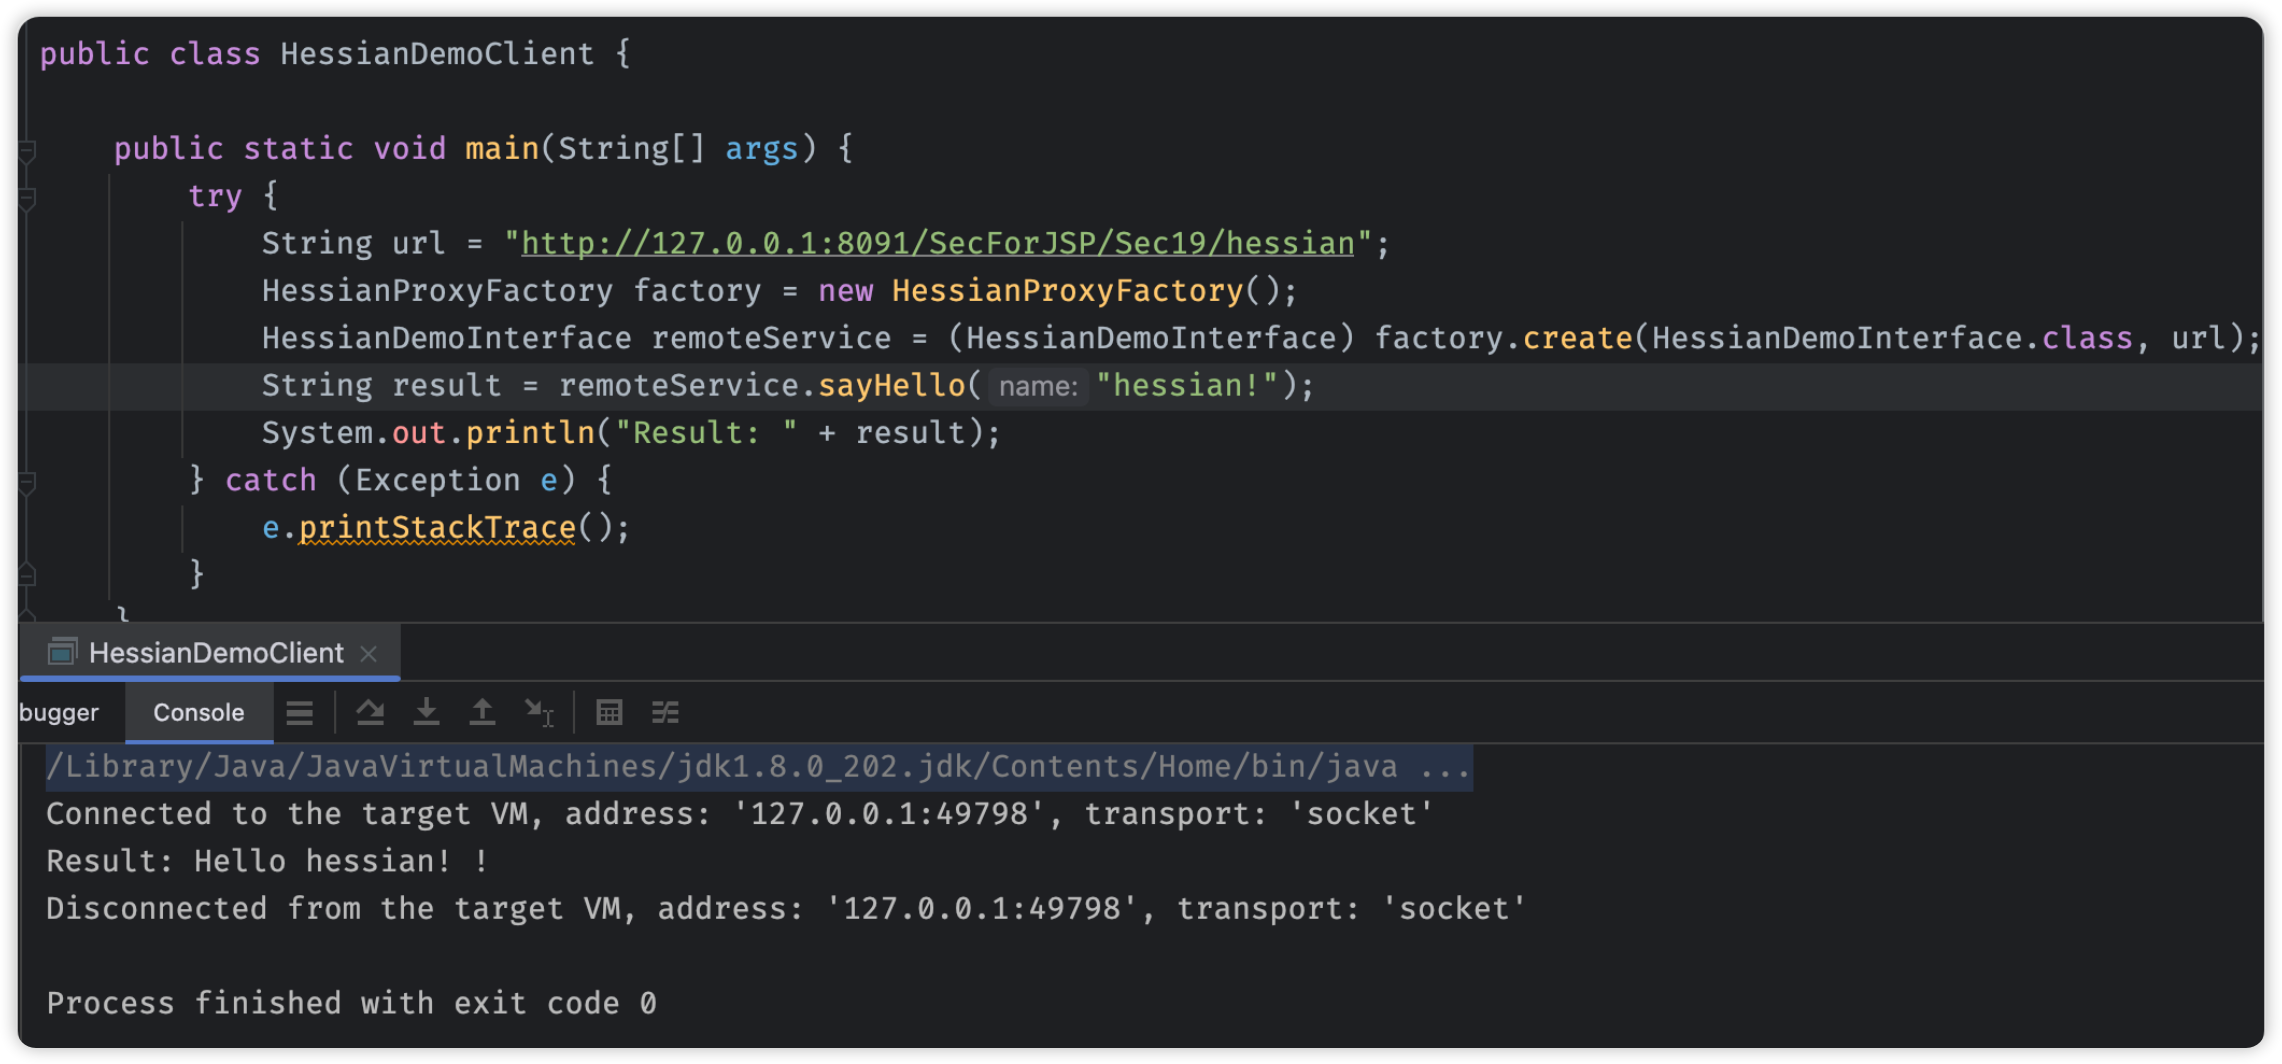Click the sayHello method call

[891, 386]
